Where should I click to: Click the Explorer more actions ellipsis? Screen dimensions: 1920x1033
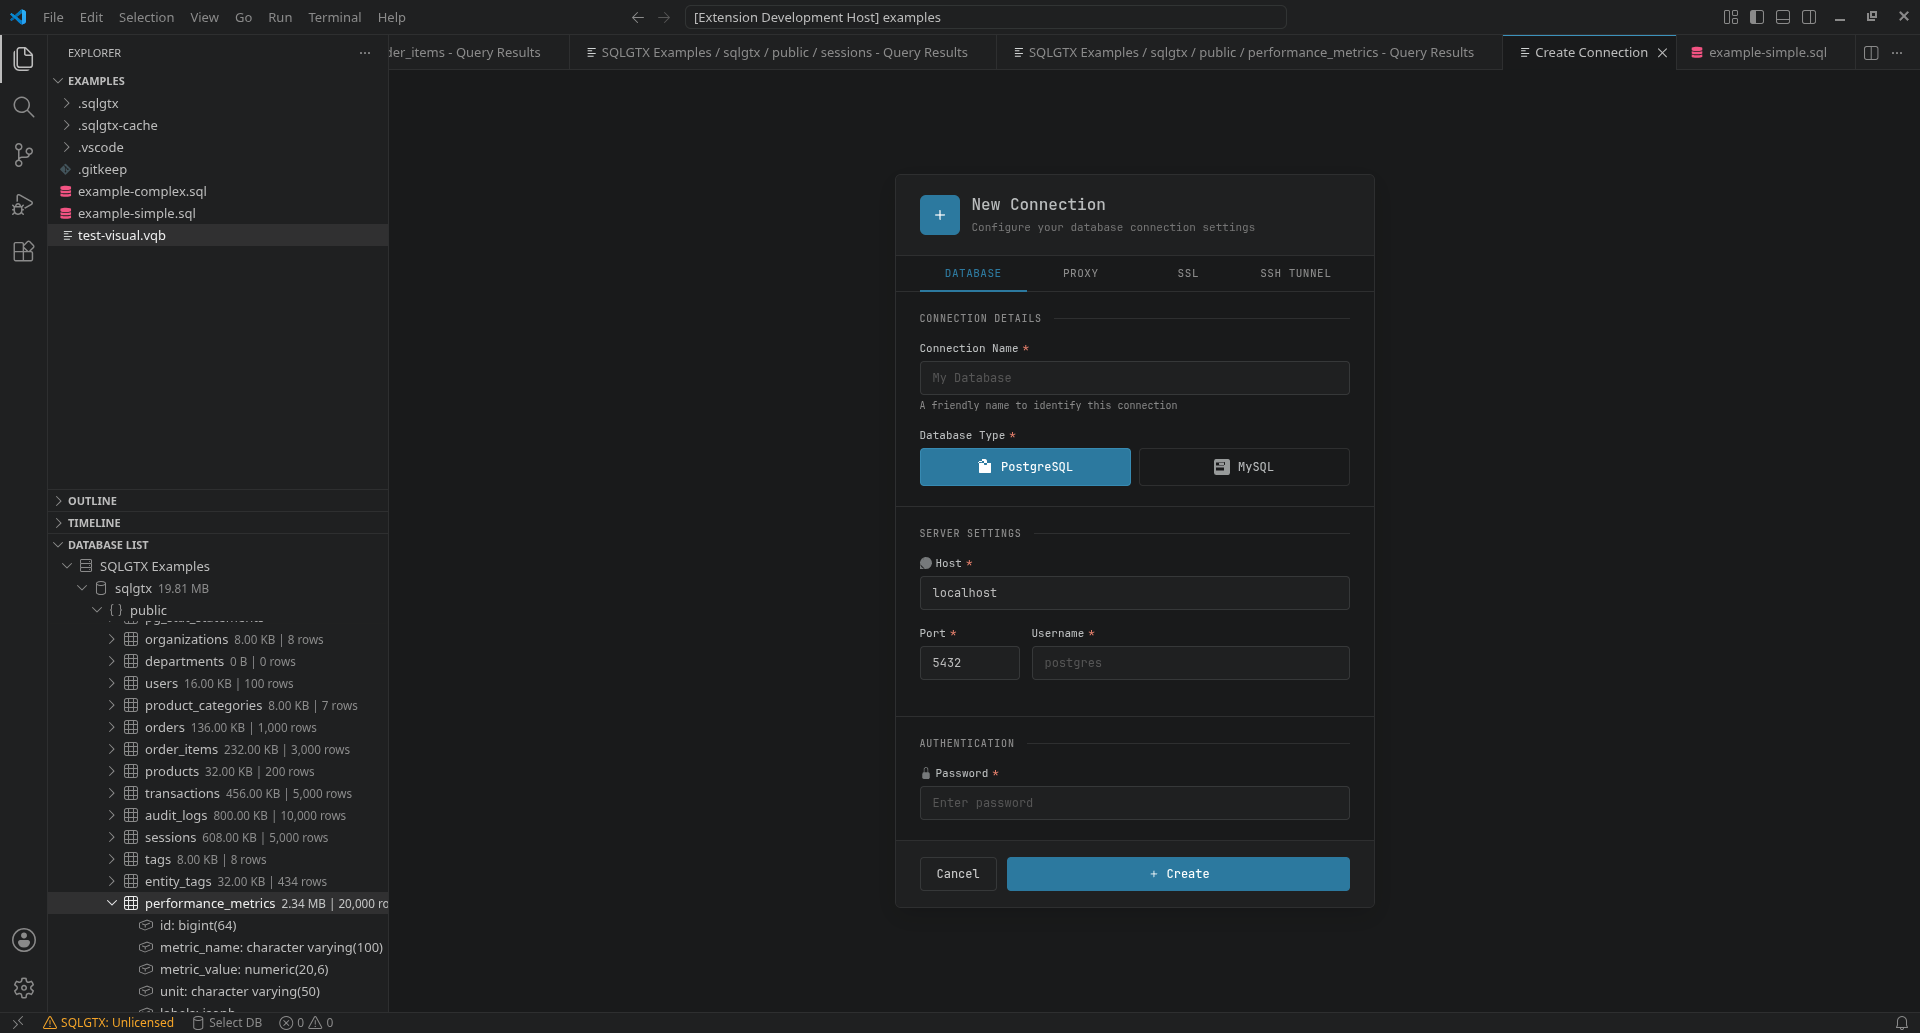click(x=365, y=53)
